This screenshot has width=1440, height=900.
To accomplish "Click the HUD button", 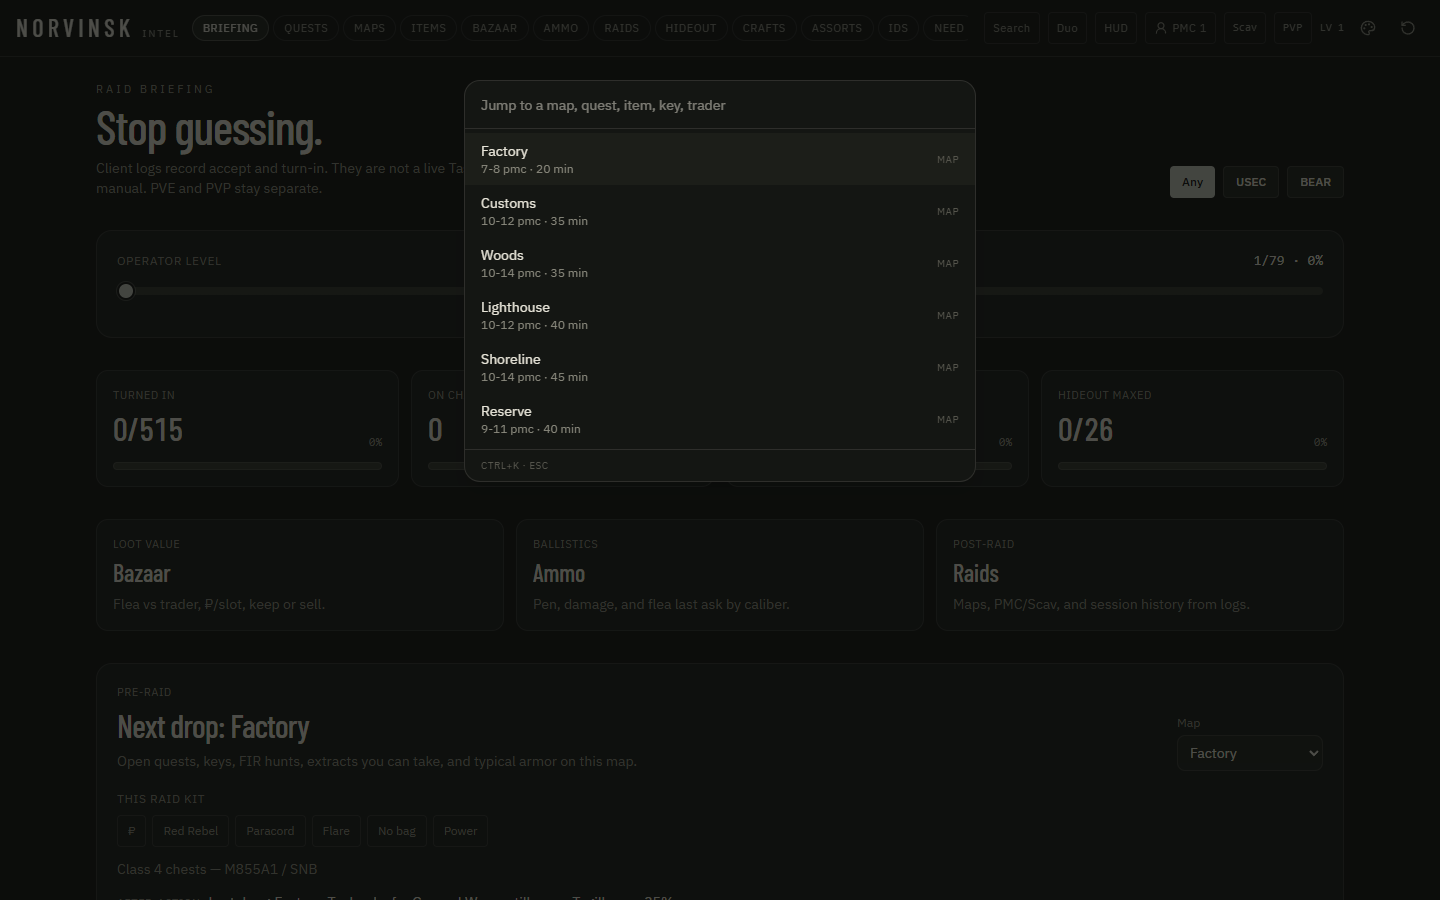I will click(1116, 28).
